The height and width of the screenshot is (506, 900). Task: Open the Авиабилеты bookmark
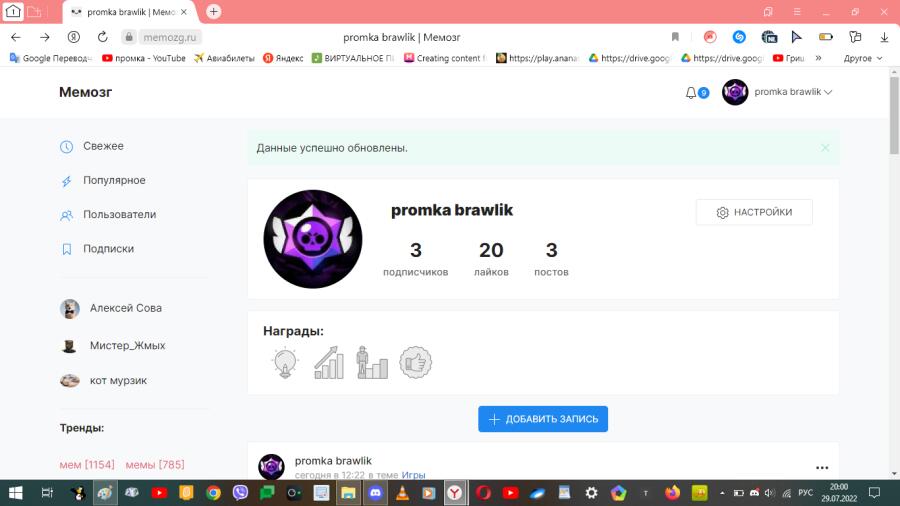224,58
